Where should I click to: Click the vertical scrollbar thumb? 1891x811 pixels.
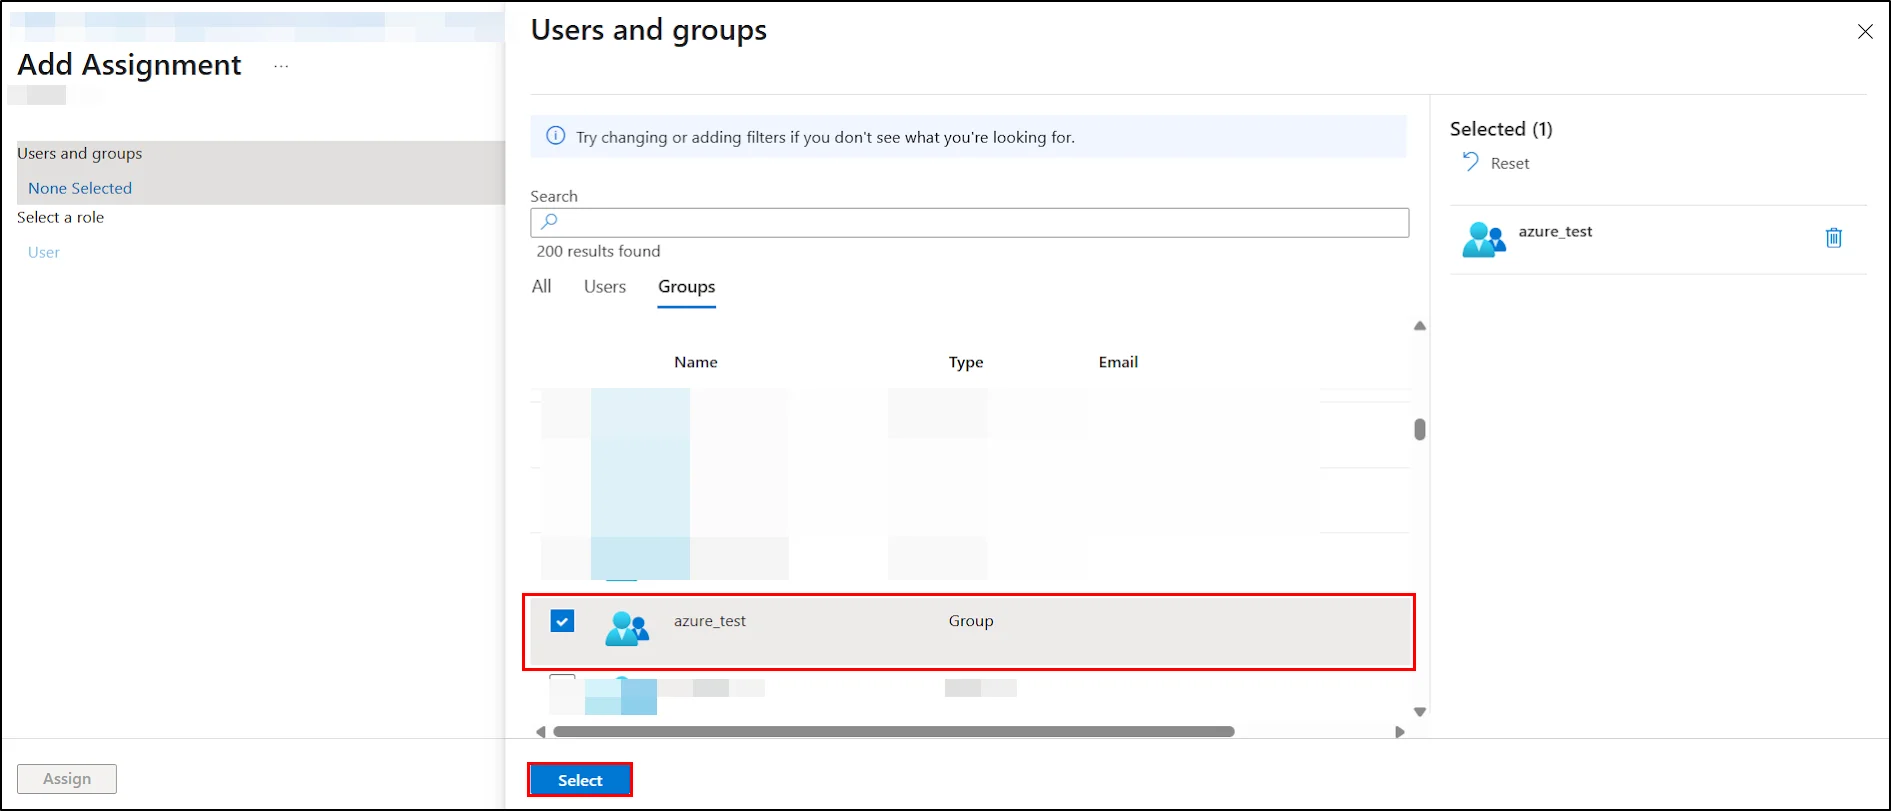coord(1420,429)
